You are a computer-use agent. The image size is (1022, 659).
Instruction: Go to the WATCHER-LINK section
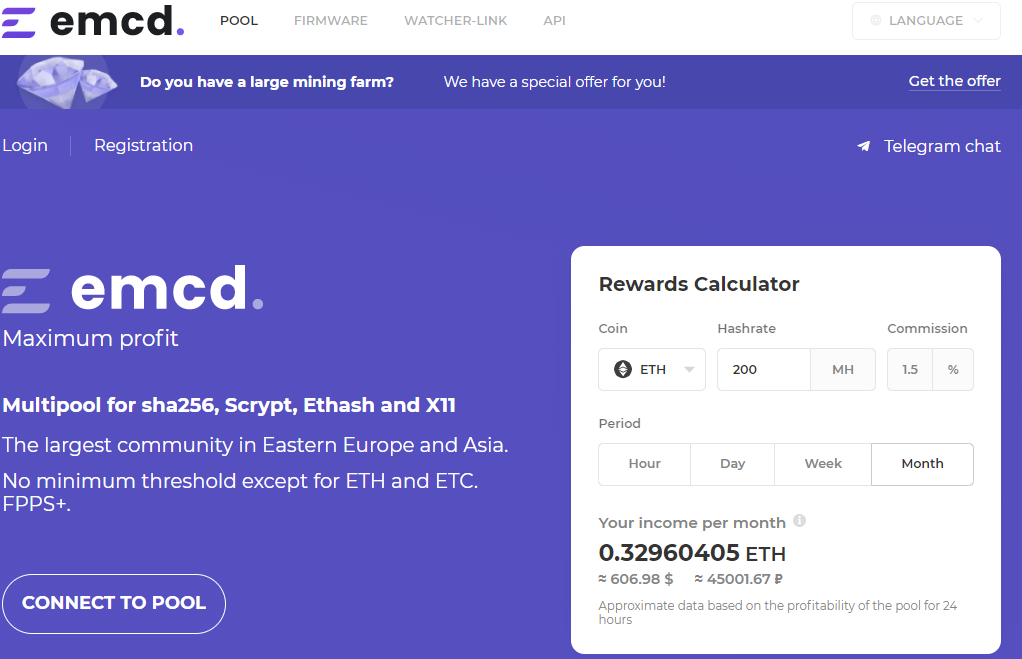tap(455, 20)
